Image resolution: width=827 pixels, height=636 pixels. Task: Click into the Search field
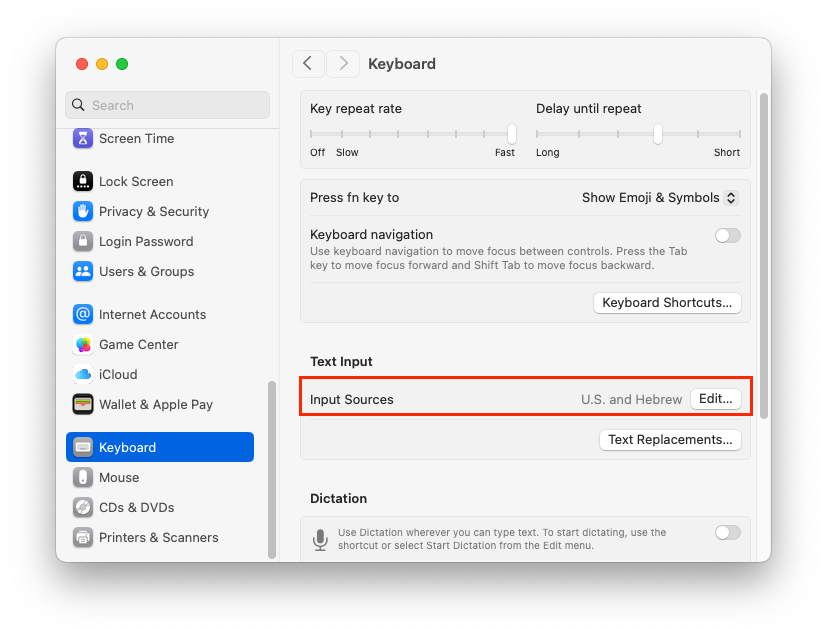[168, 105]
